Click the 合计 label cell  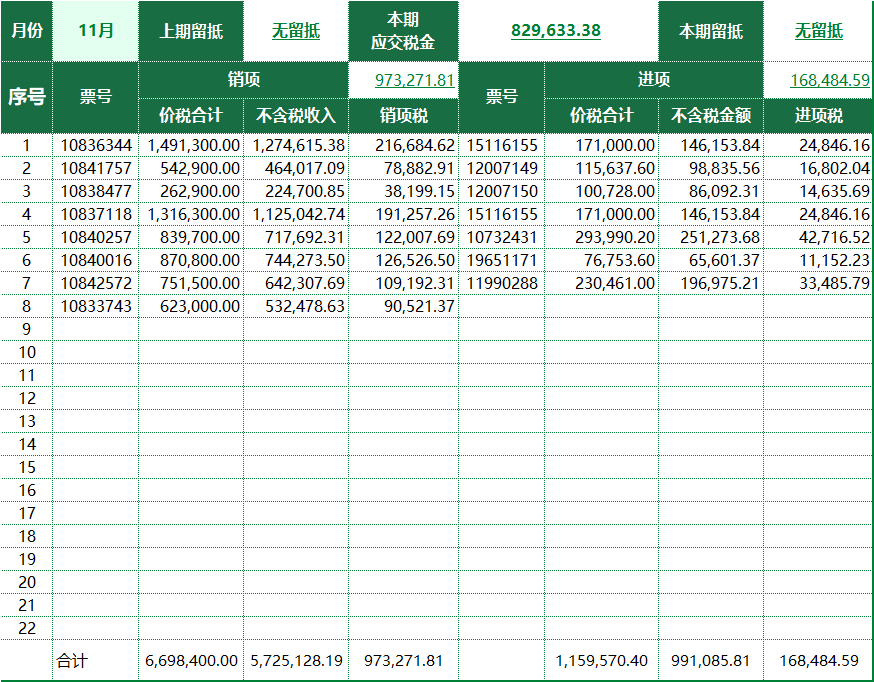tap(72, 661)
